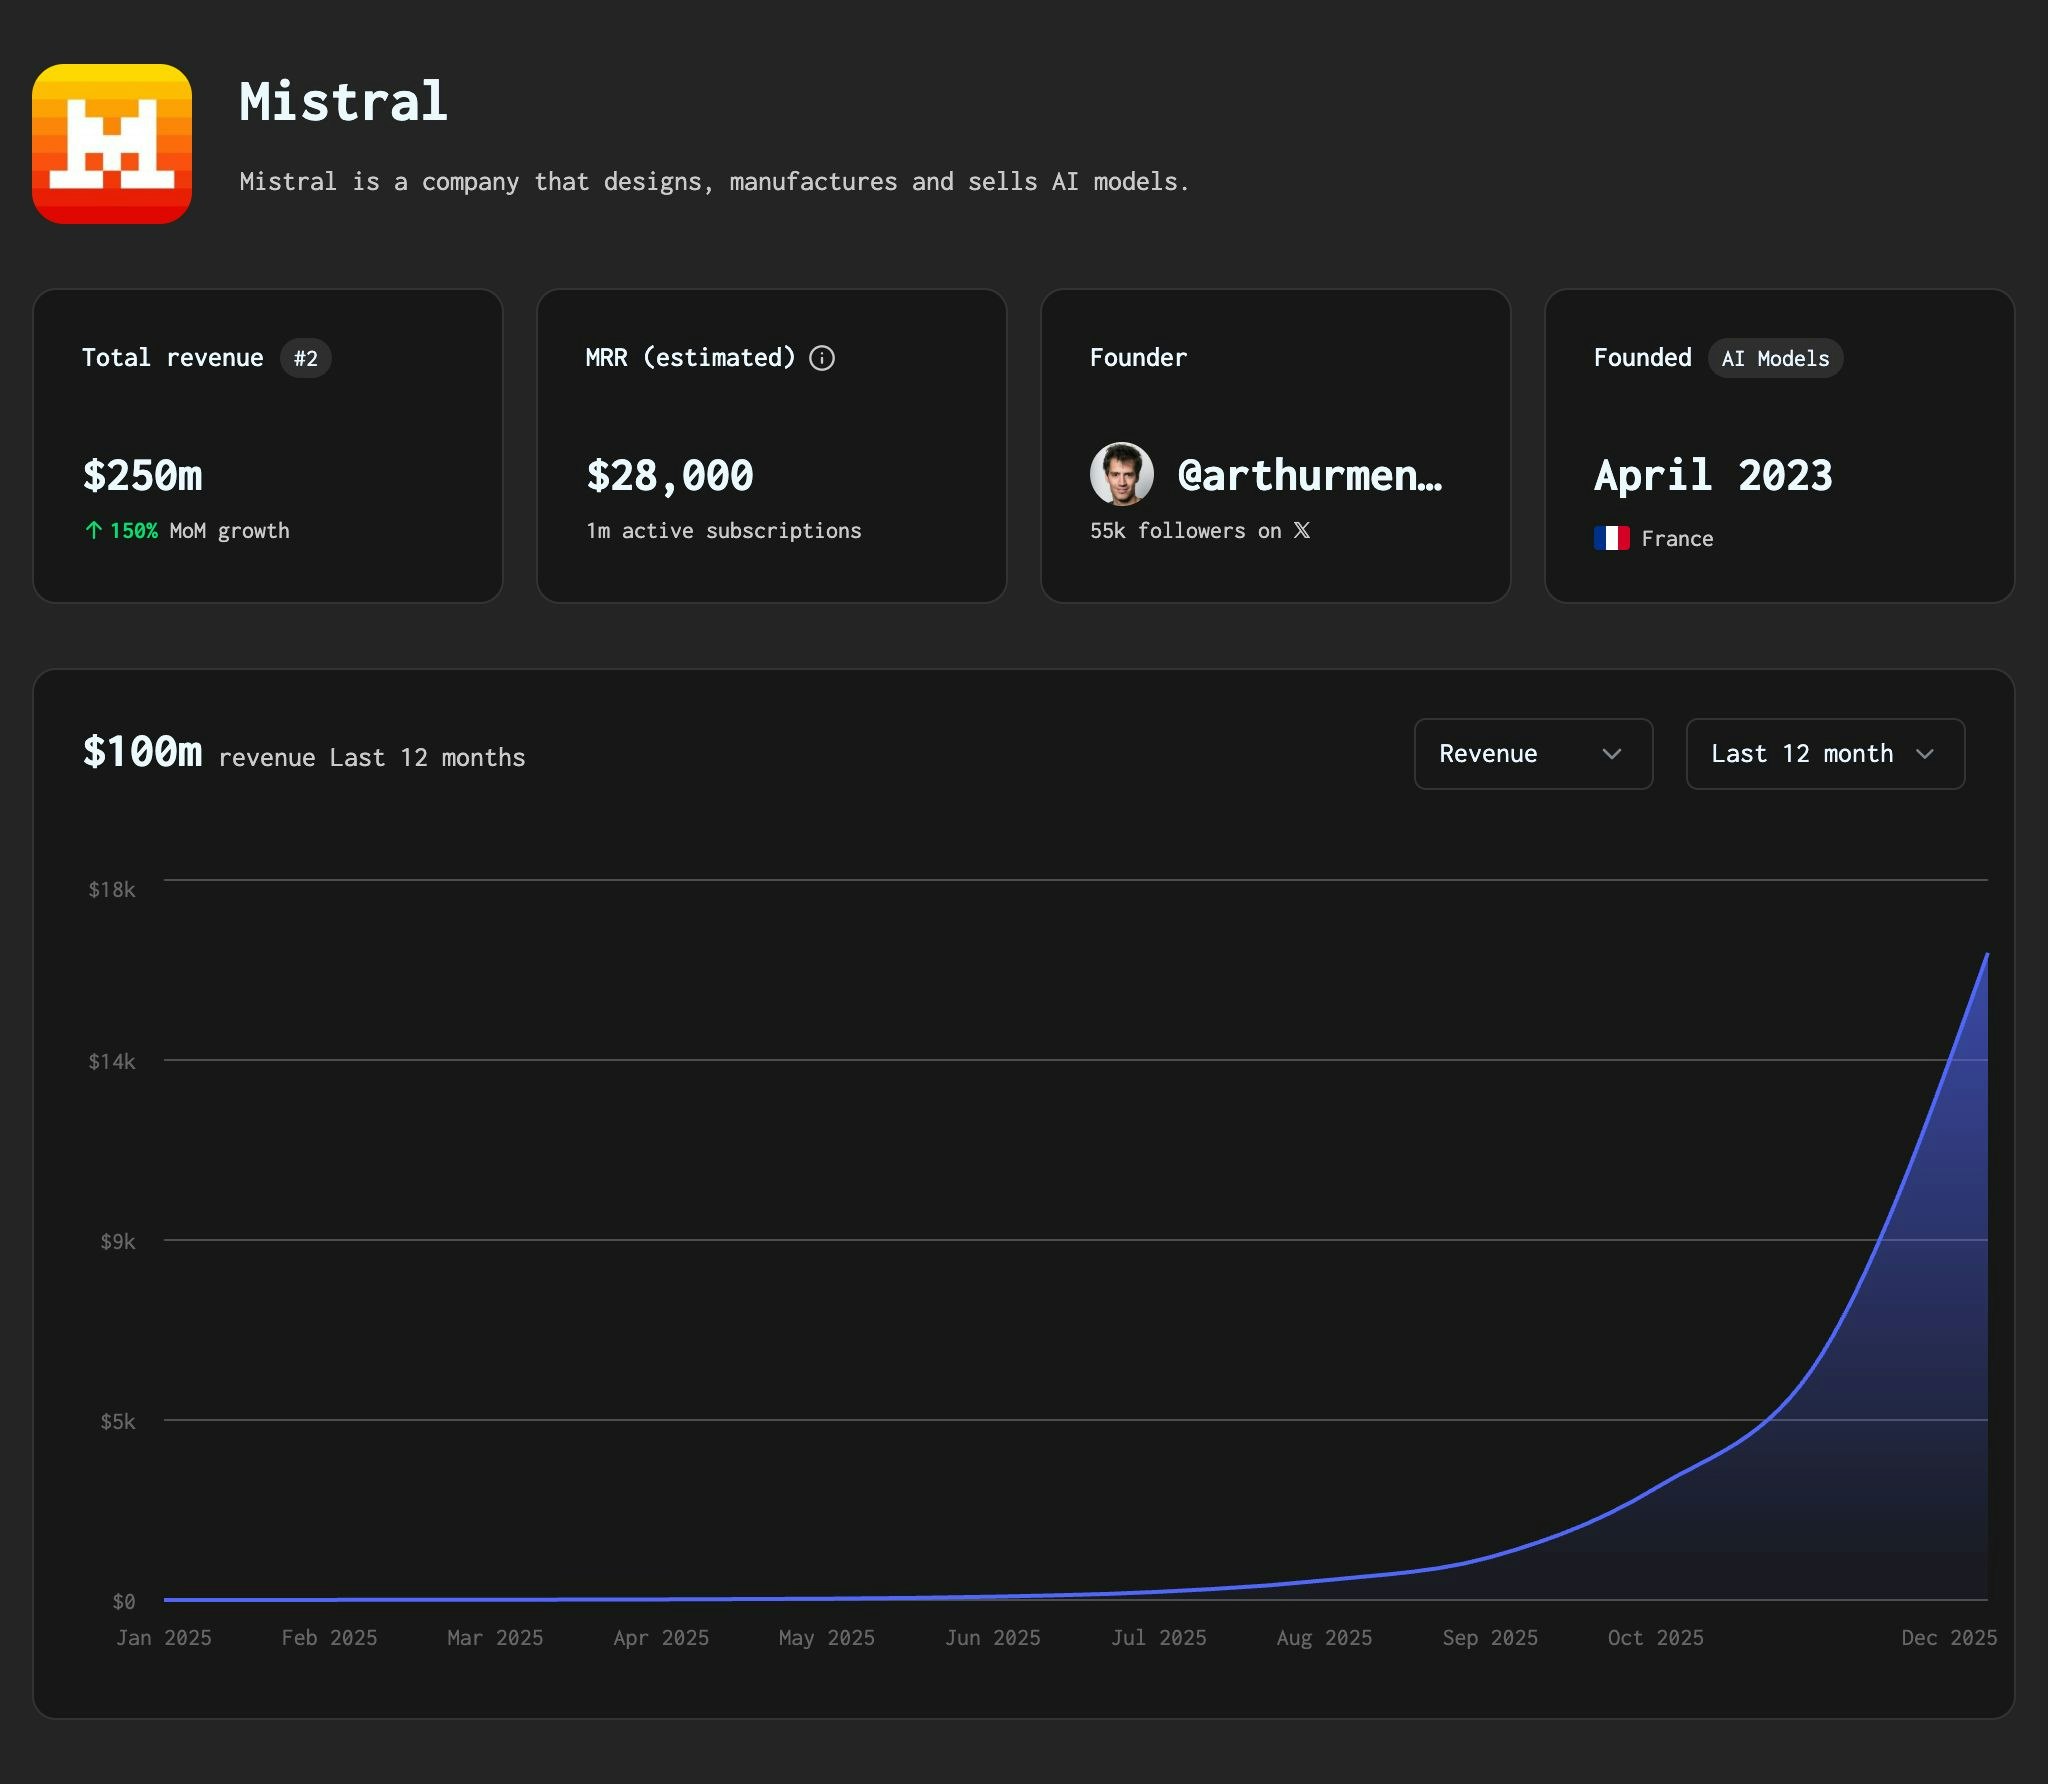Open the @arthurmen founder handle link
2048x1784 pixels.
(1309, 476)
